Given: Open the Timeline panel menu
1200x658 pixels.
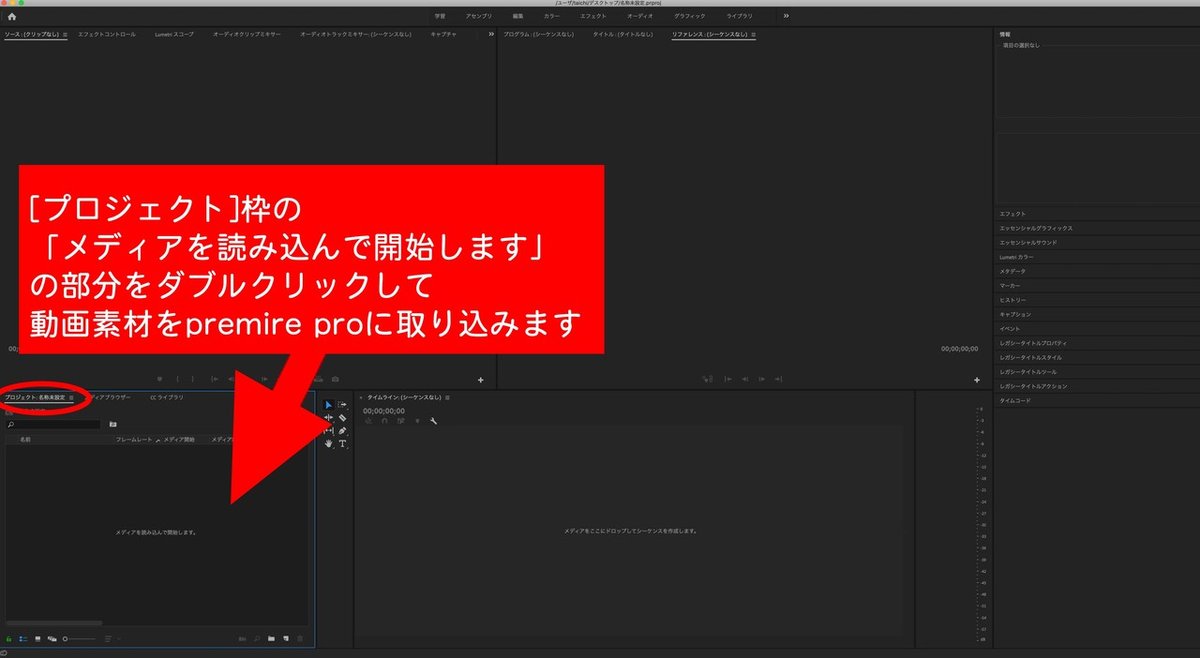Looking at the screenshot, I should click(447, 396).
